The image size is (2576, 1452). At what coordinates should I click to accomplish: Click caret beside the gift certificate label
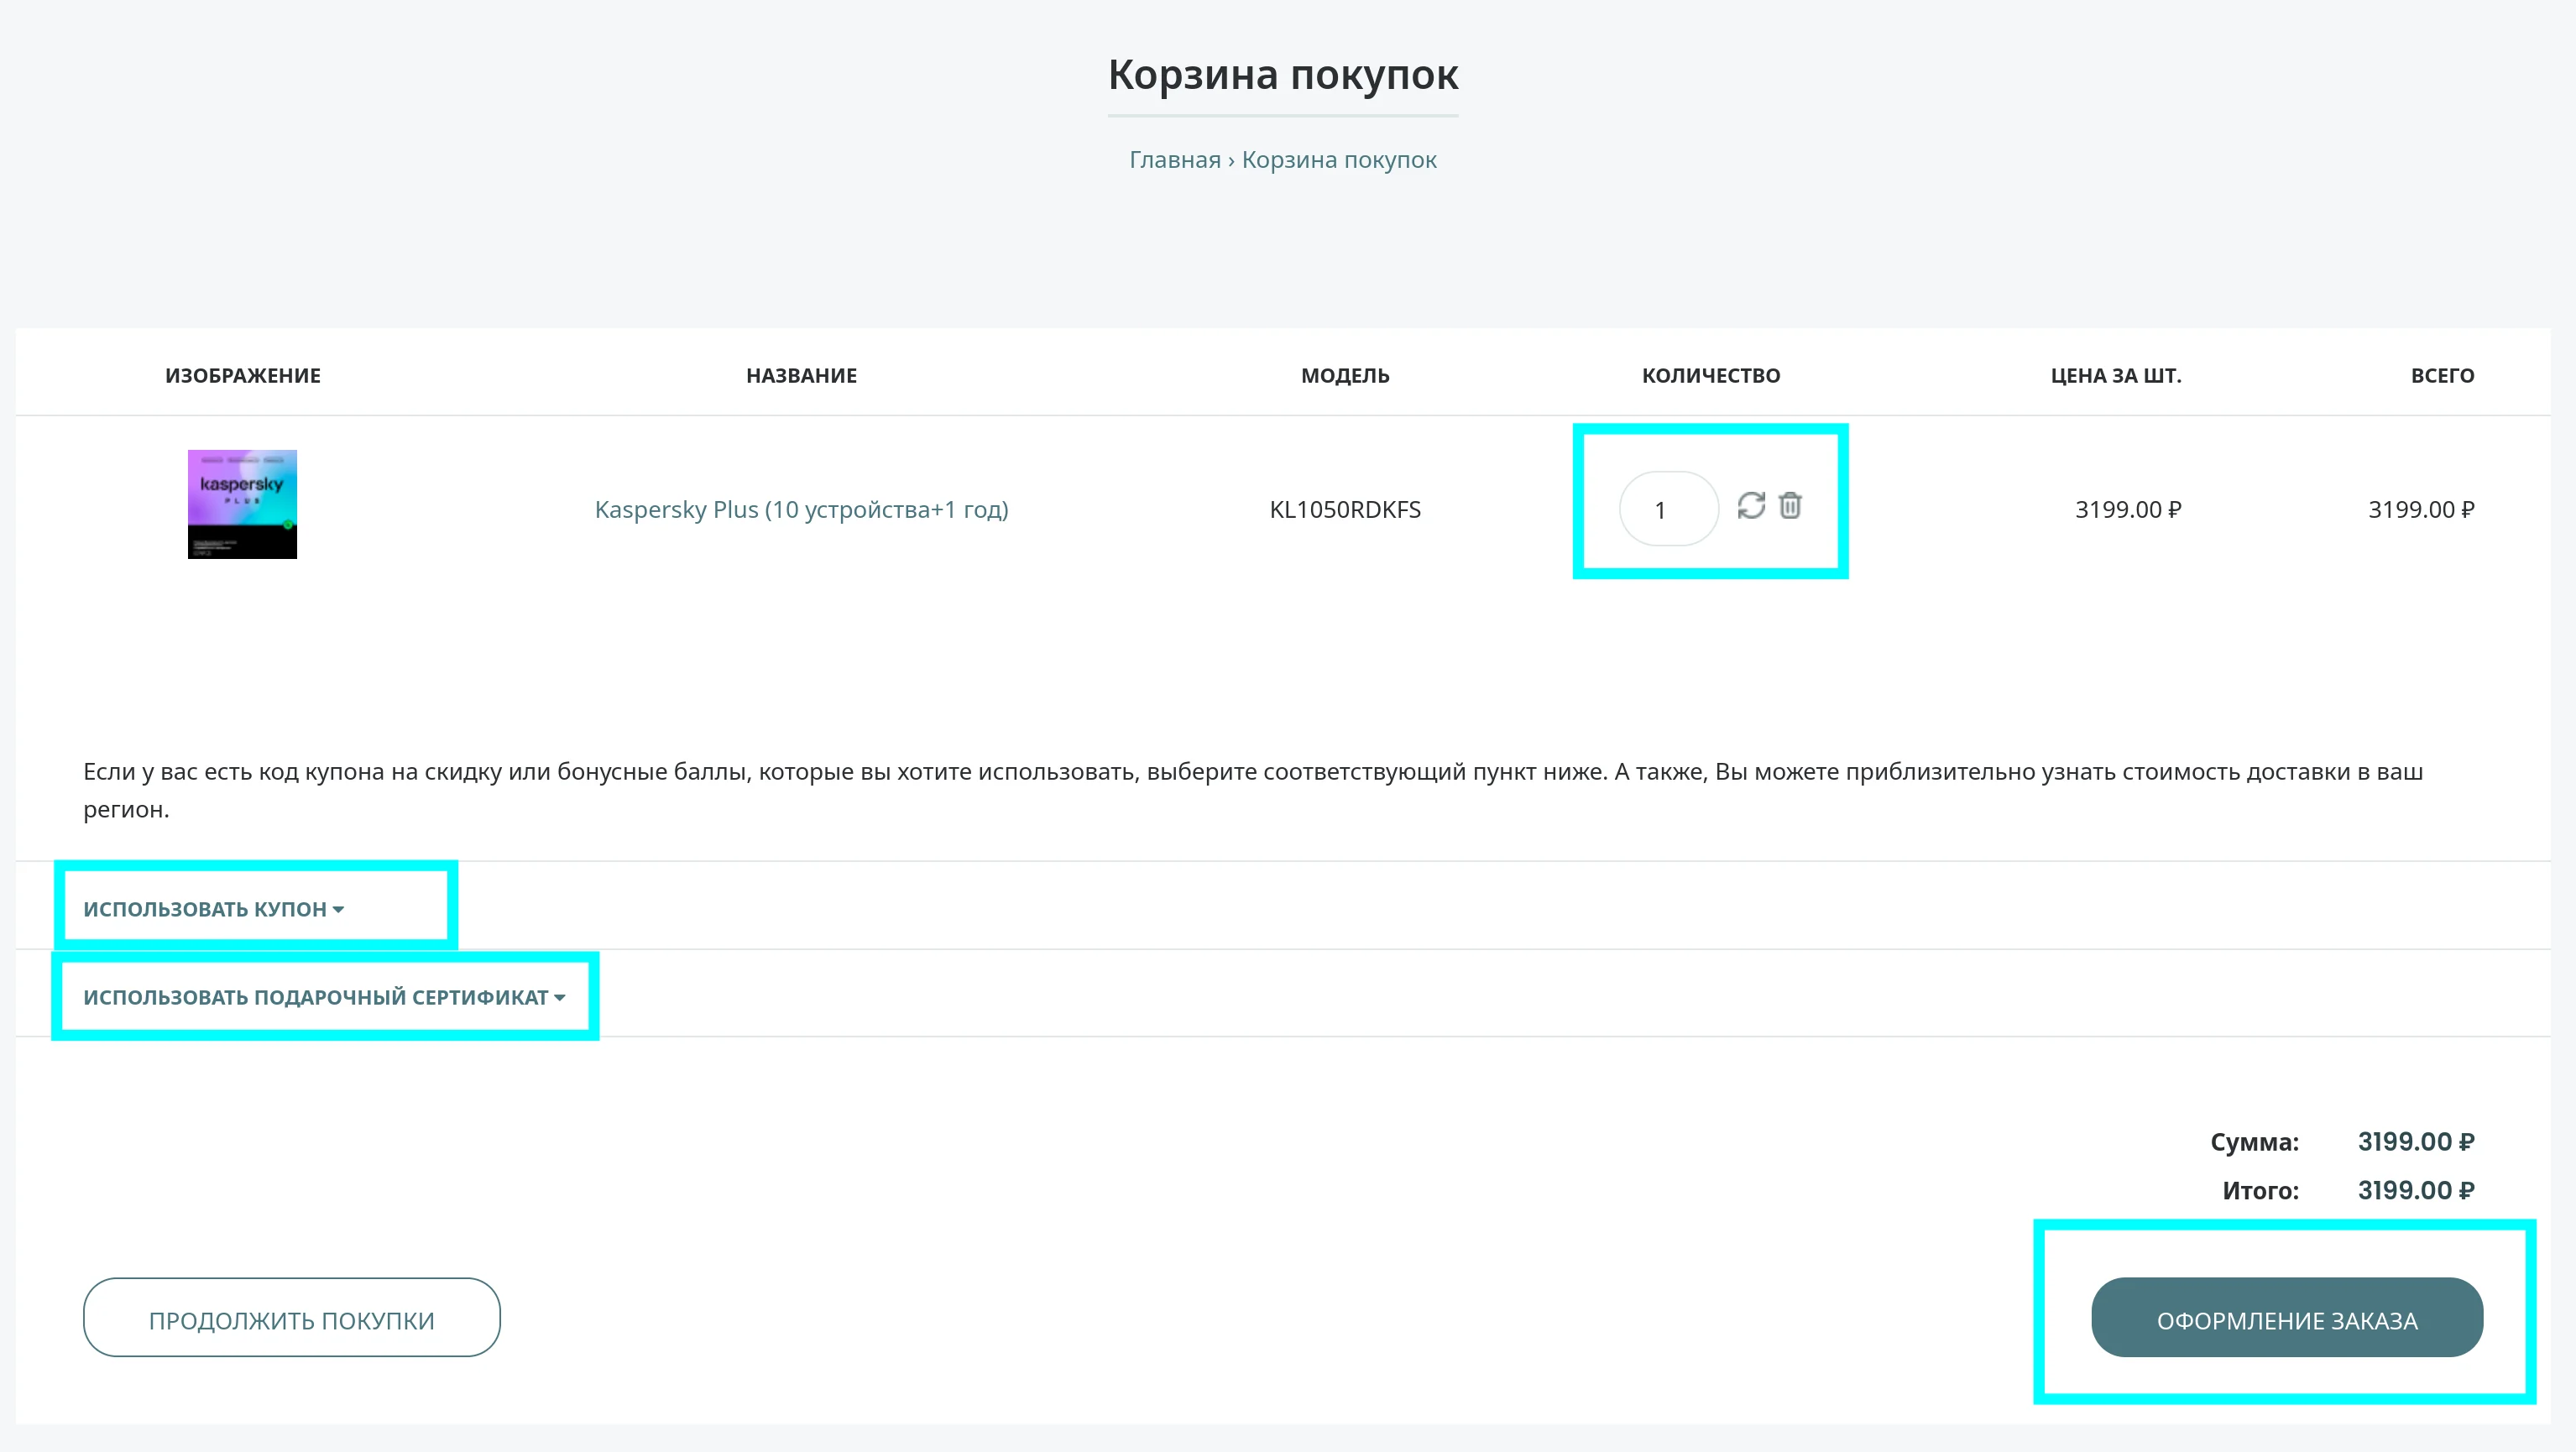[560, 998]
